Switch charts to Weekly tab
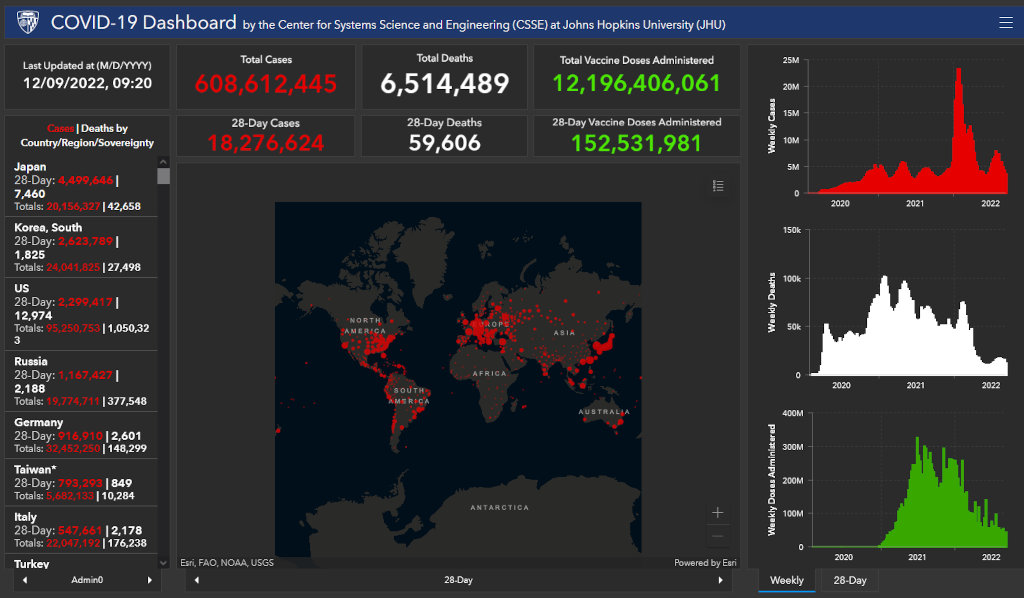1024x598 pixels. [786, 580]
